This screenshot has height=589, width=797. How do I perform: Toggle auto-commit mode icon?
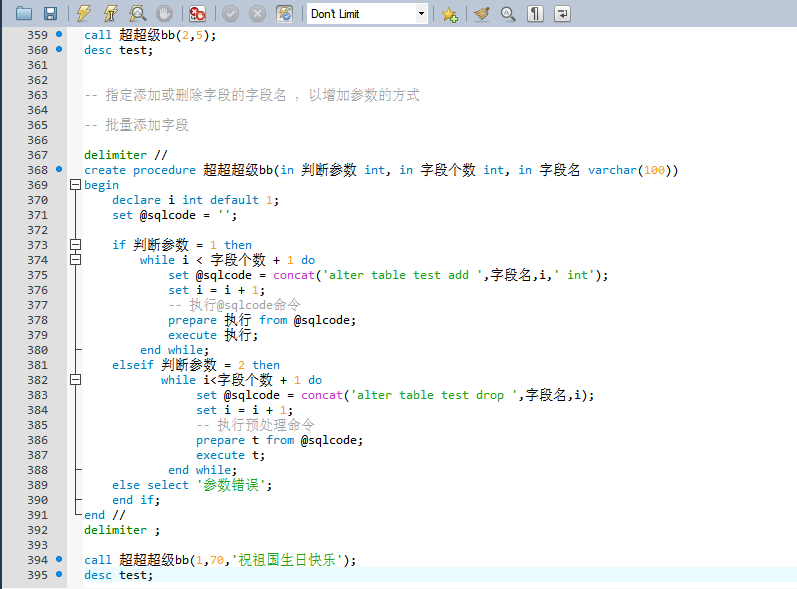tap(285, 14)
